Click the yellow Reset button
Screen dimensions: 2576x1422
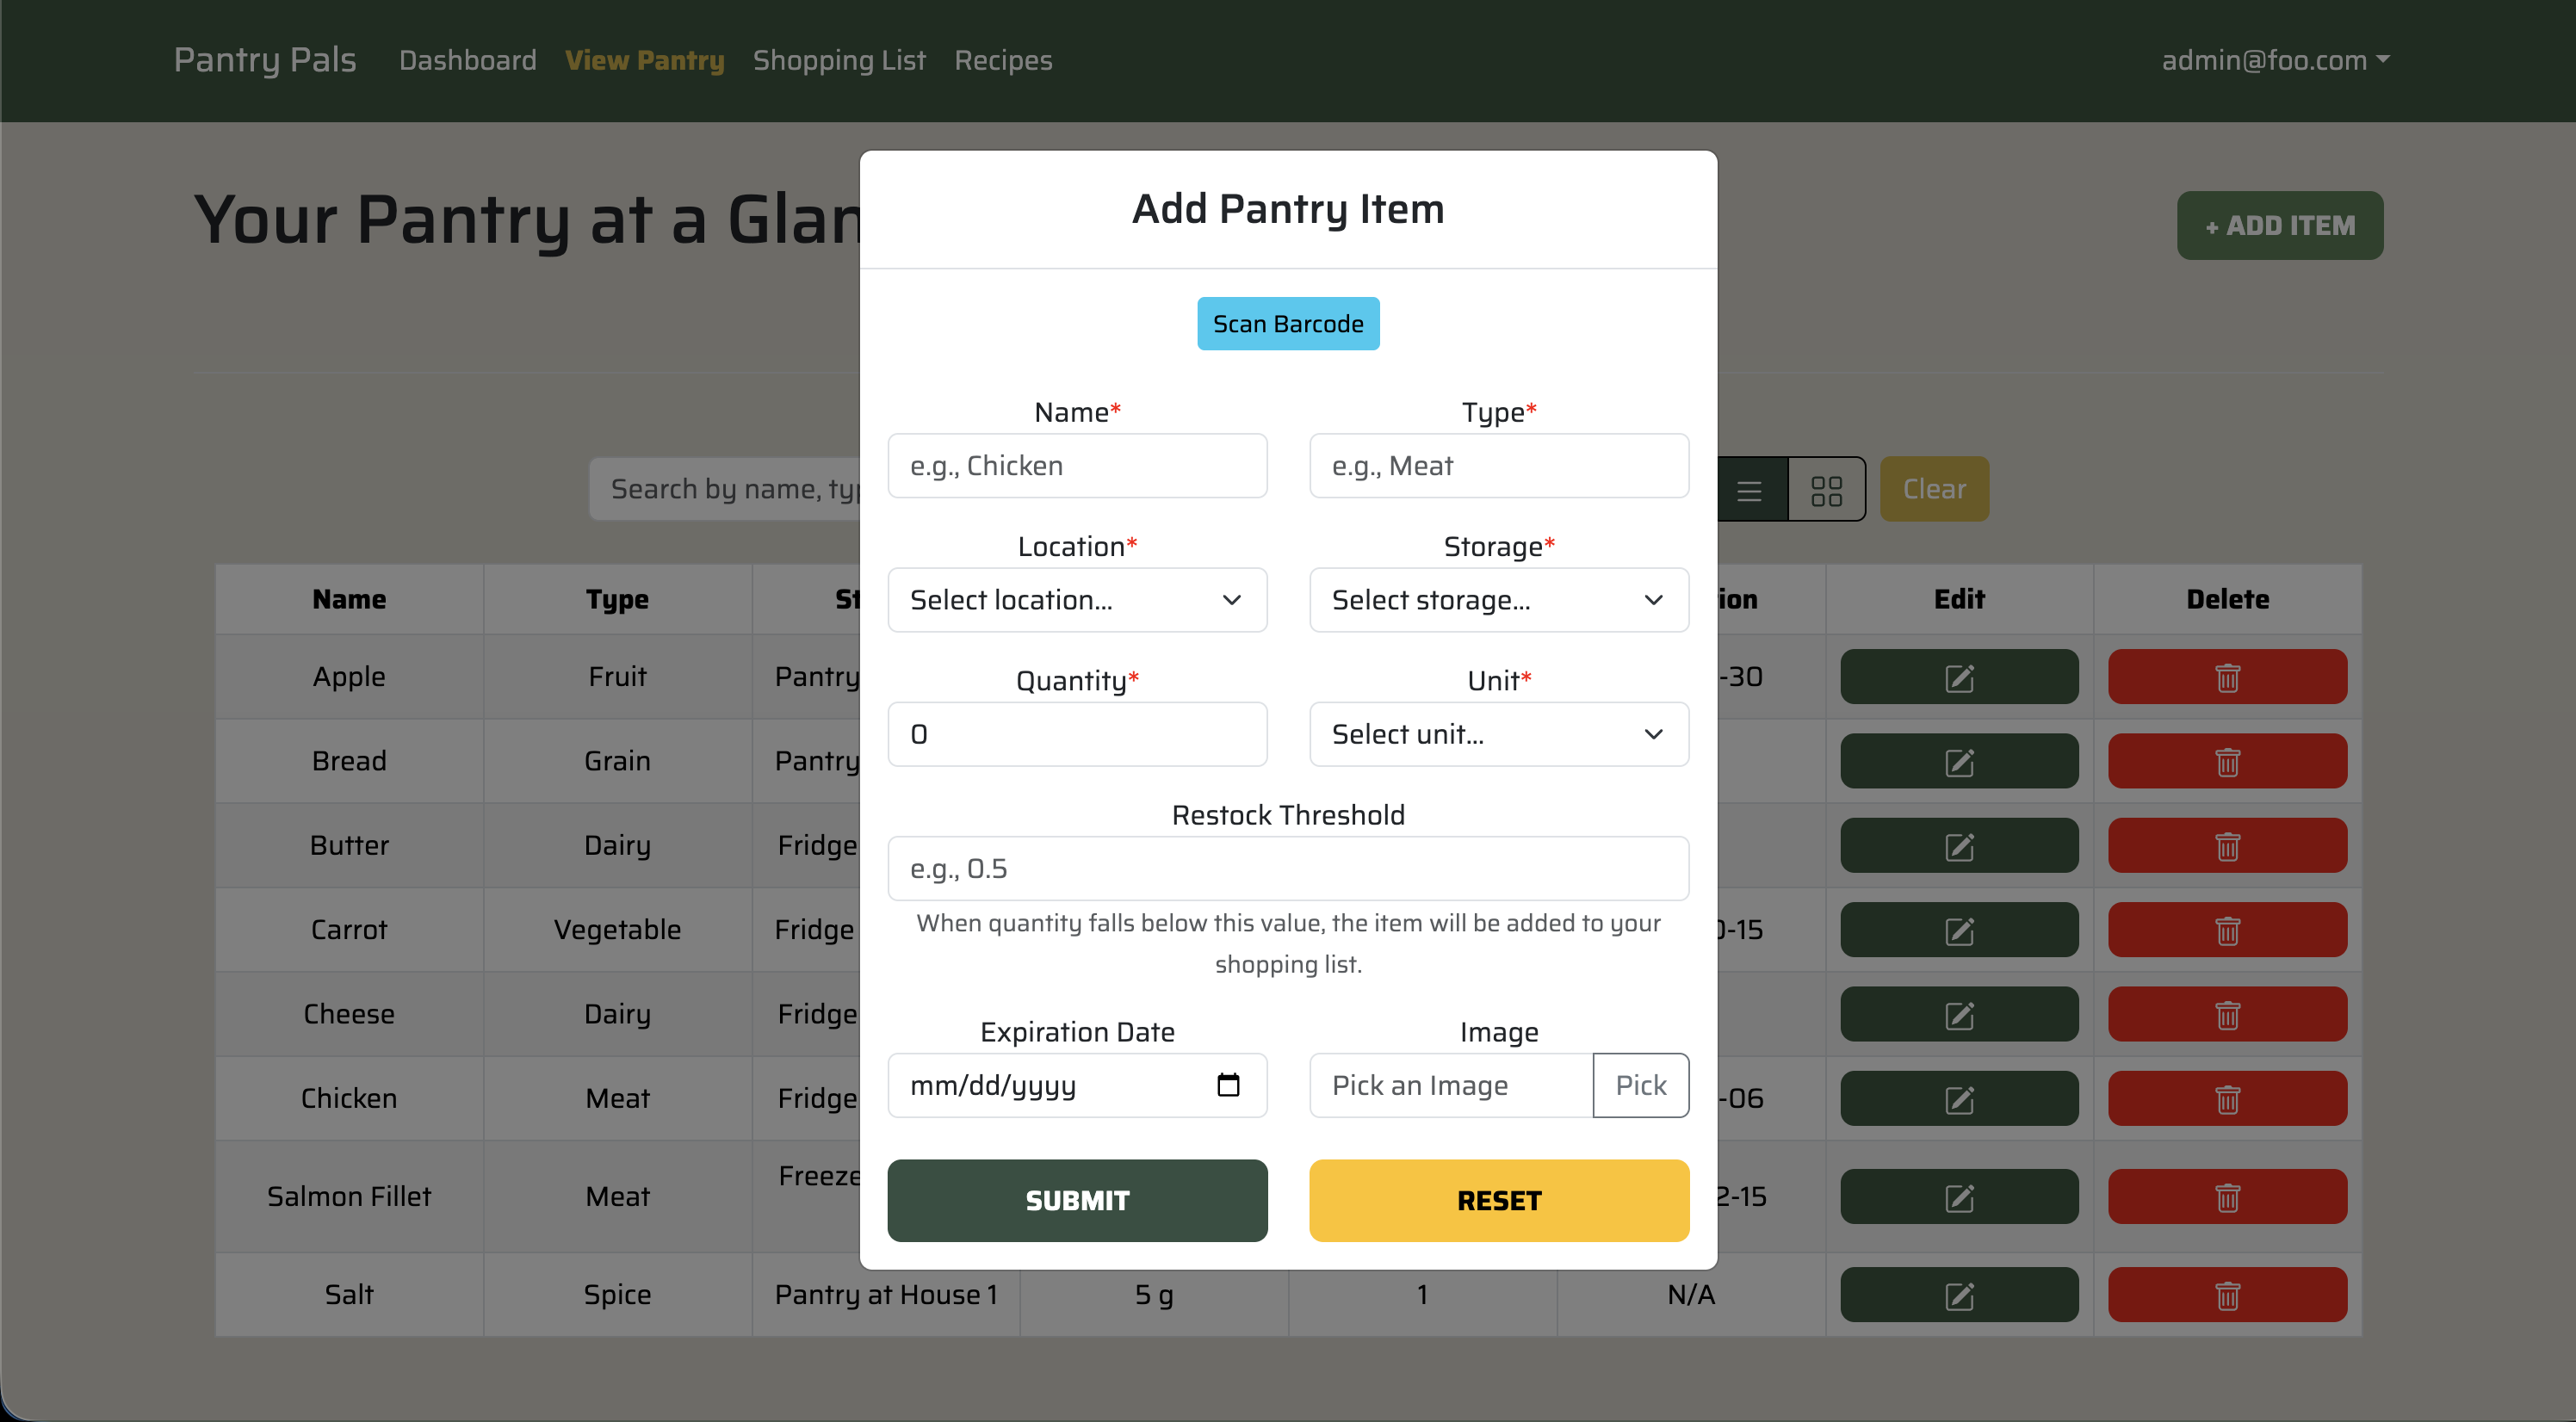coord(1498,1200)
